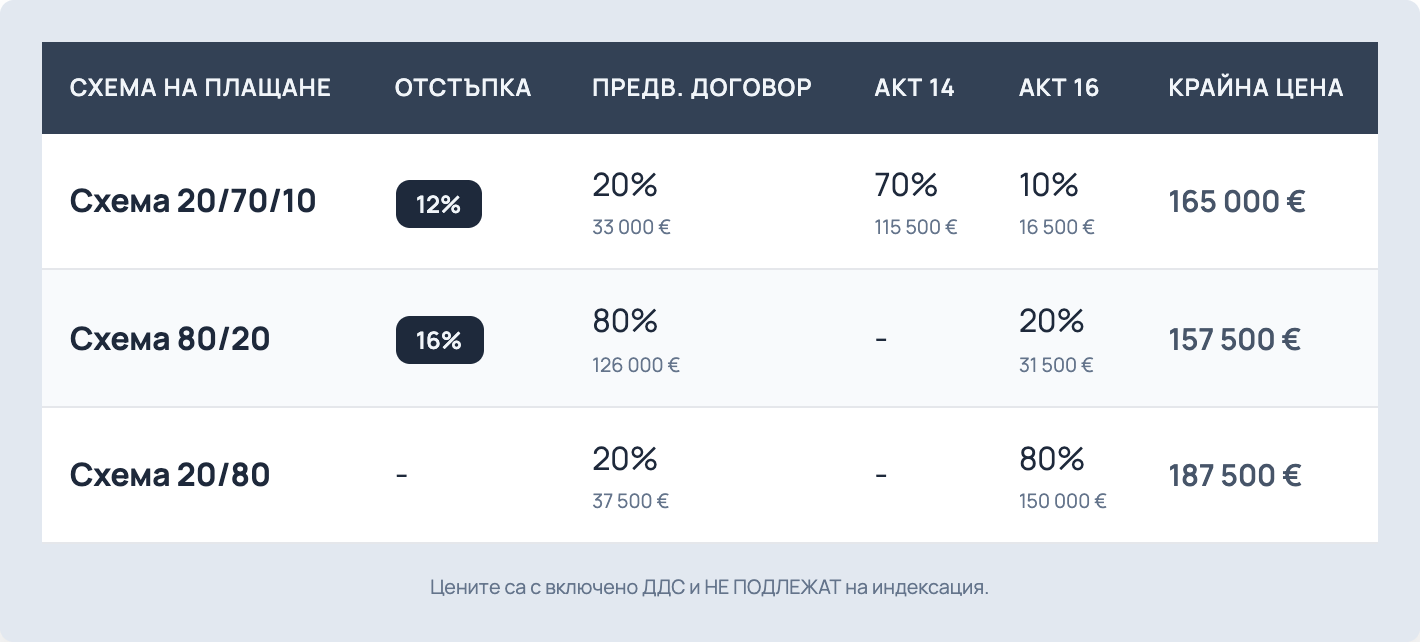Select the Схема 20/70/10 row title
1420x642 pixels.
click(193, 202)
